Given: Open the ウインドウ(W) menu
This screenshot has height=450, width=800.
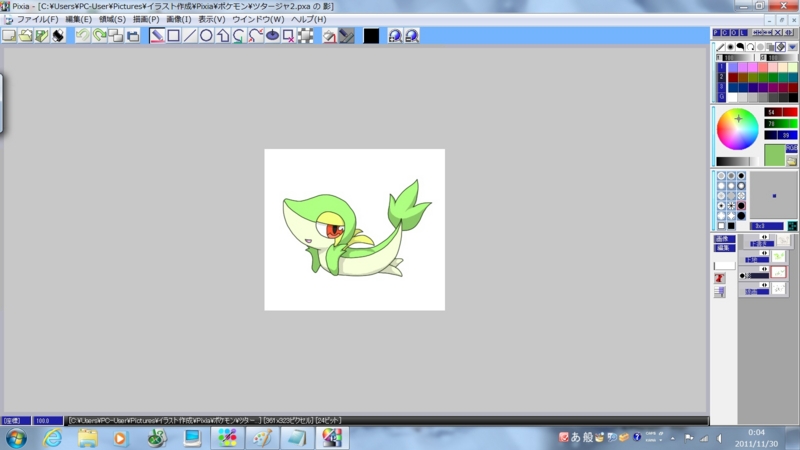Looking at the screenshot, I should (x=258, y=19).
